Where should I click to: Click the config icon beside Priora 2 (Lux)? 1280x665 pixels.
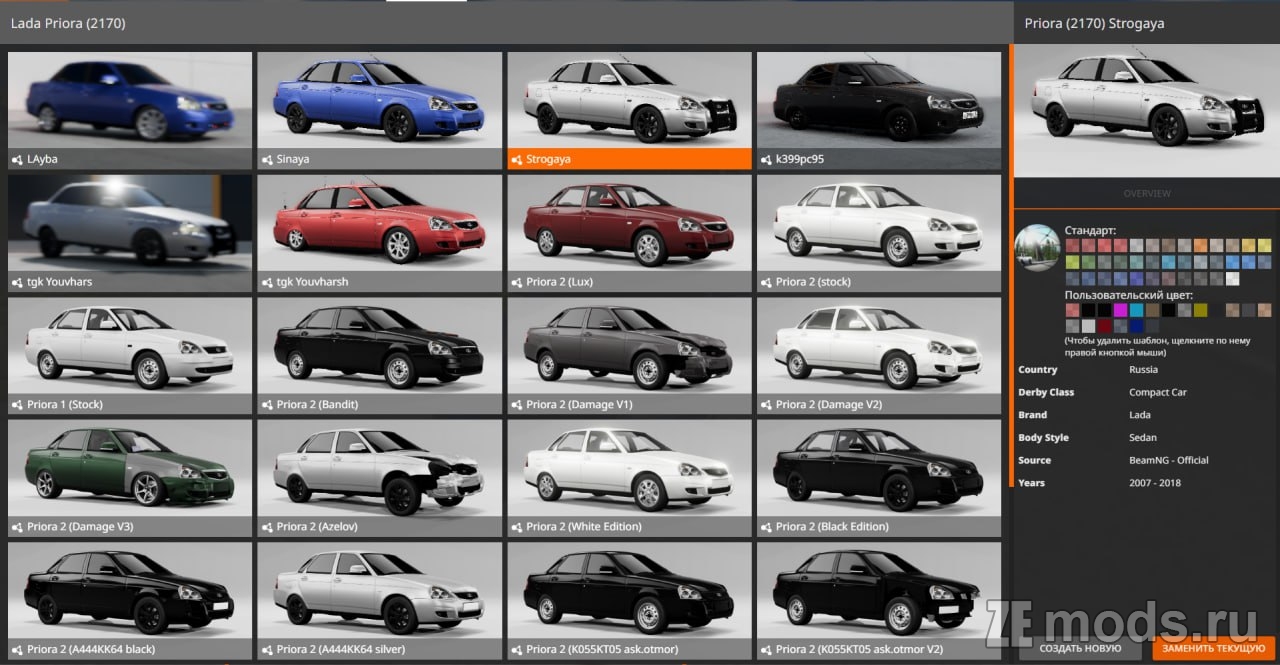[517, 282]
